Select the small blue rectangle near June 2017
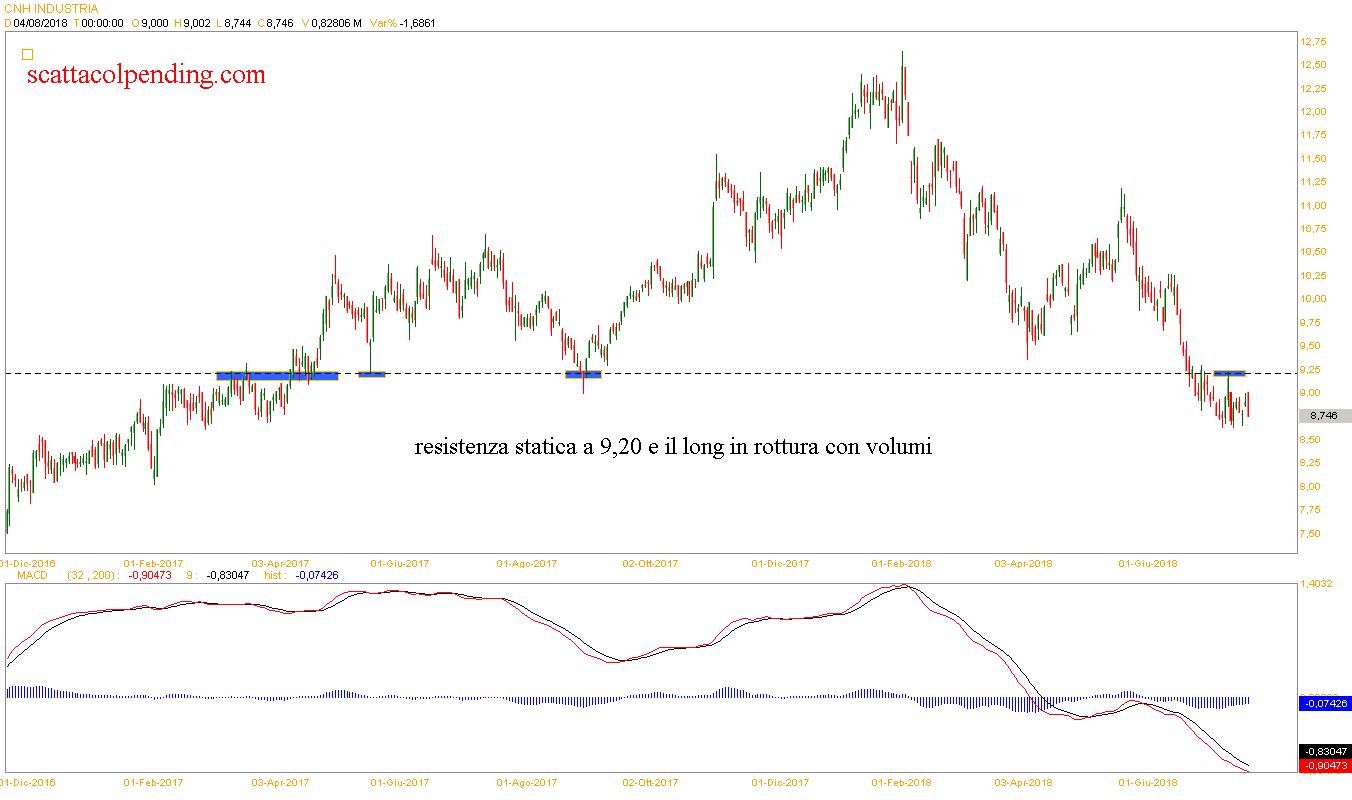 pos(371,374)
